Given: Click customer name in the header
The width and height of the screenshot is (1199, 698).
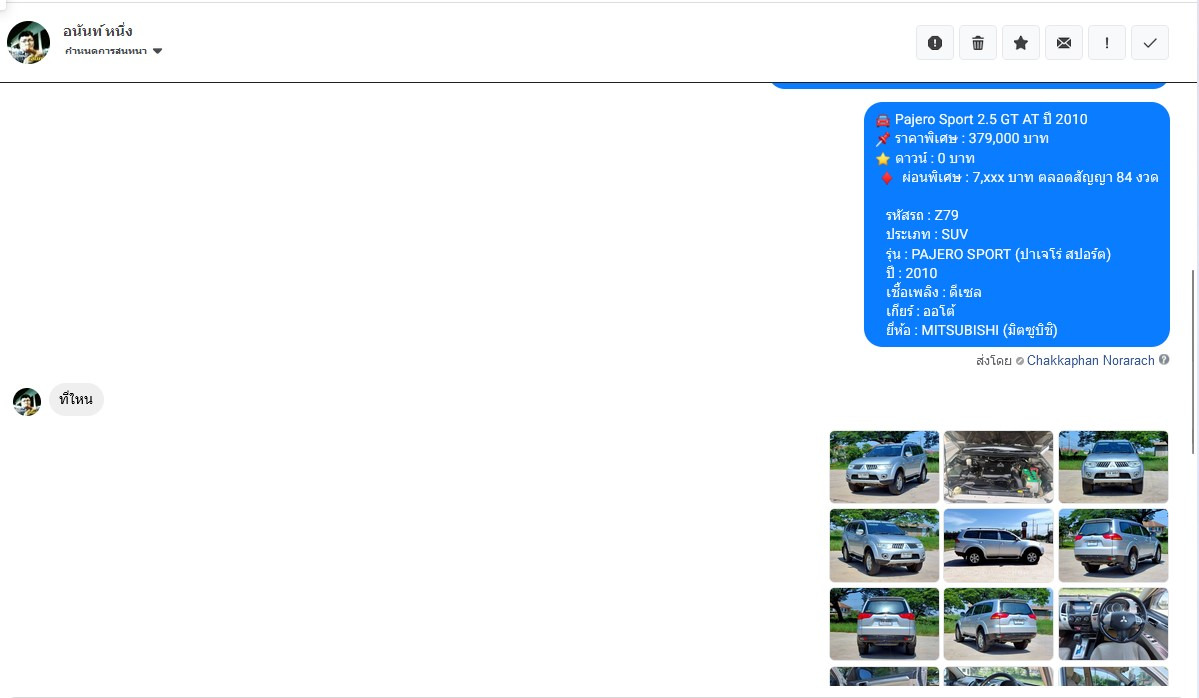Looking at the screenshot, I should click(x=98, y=31).
